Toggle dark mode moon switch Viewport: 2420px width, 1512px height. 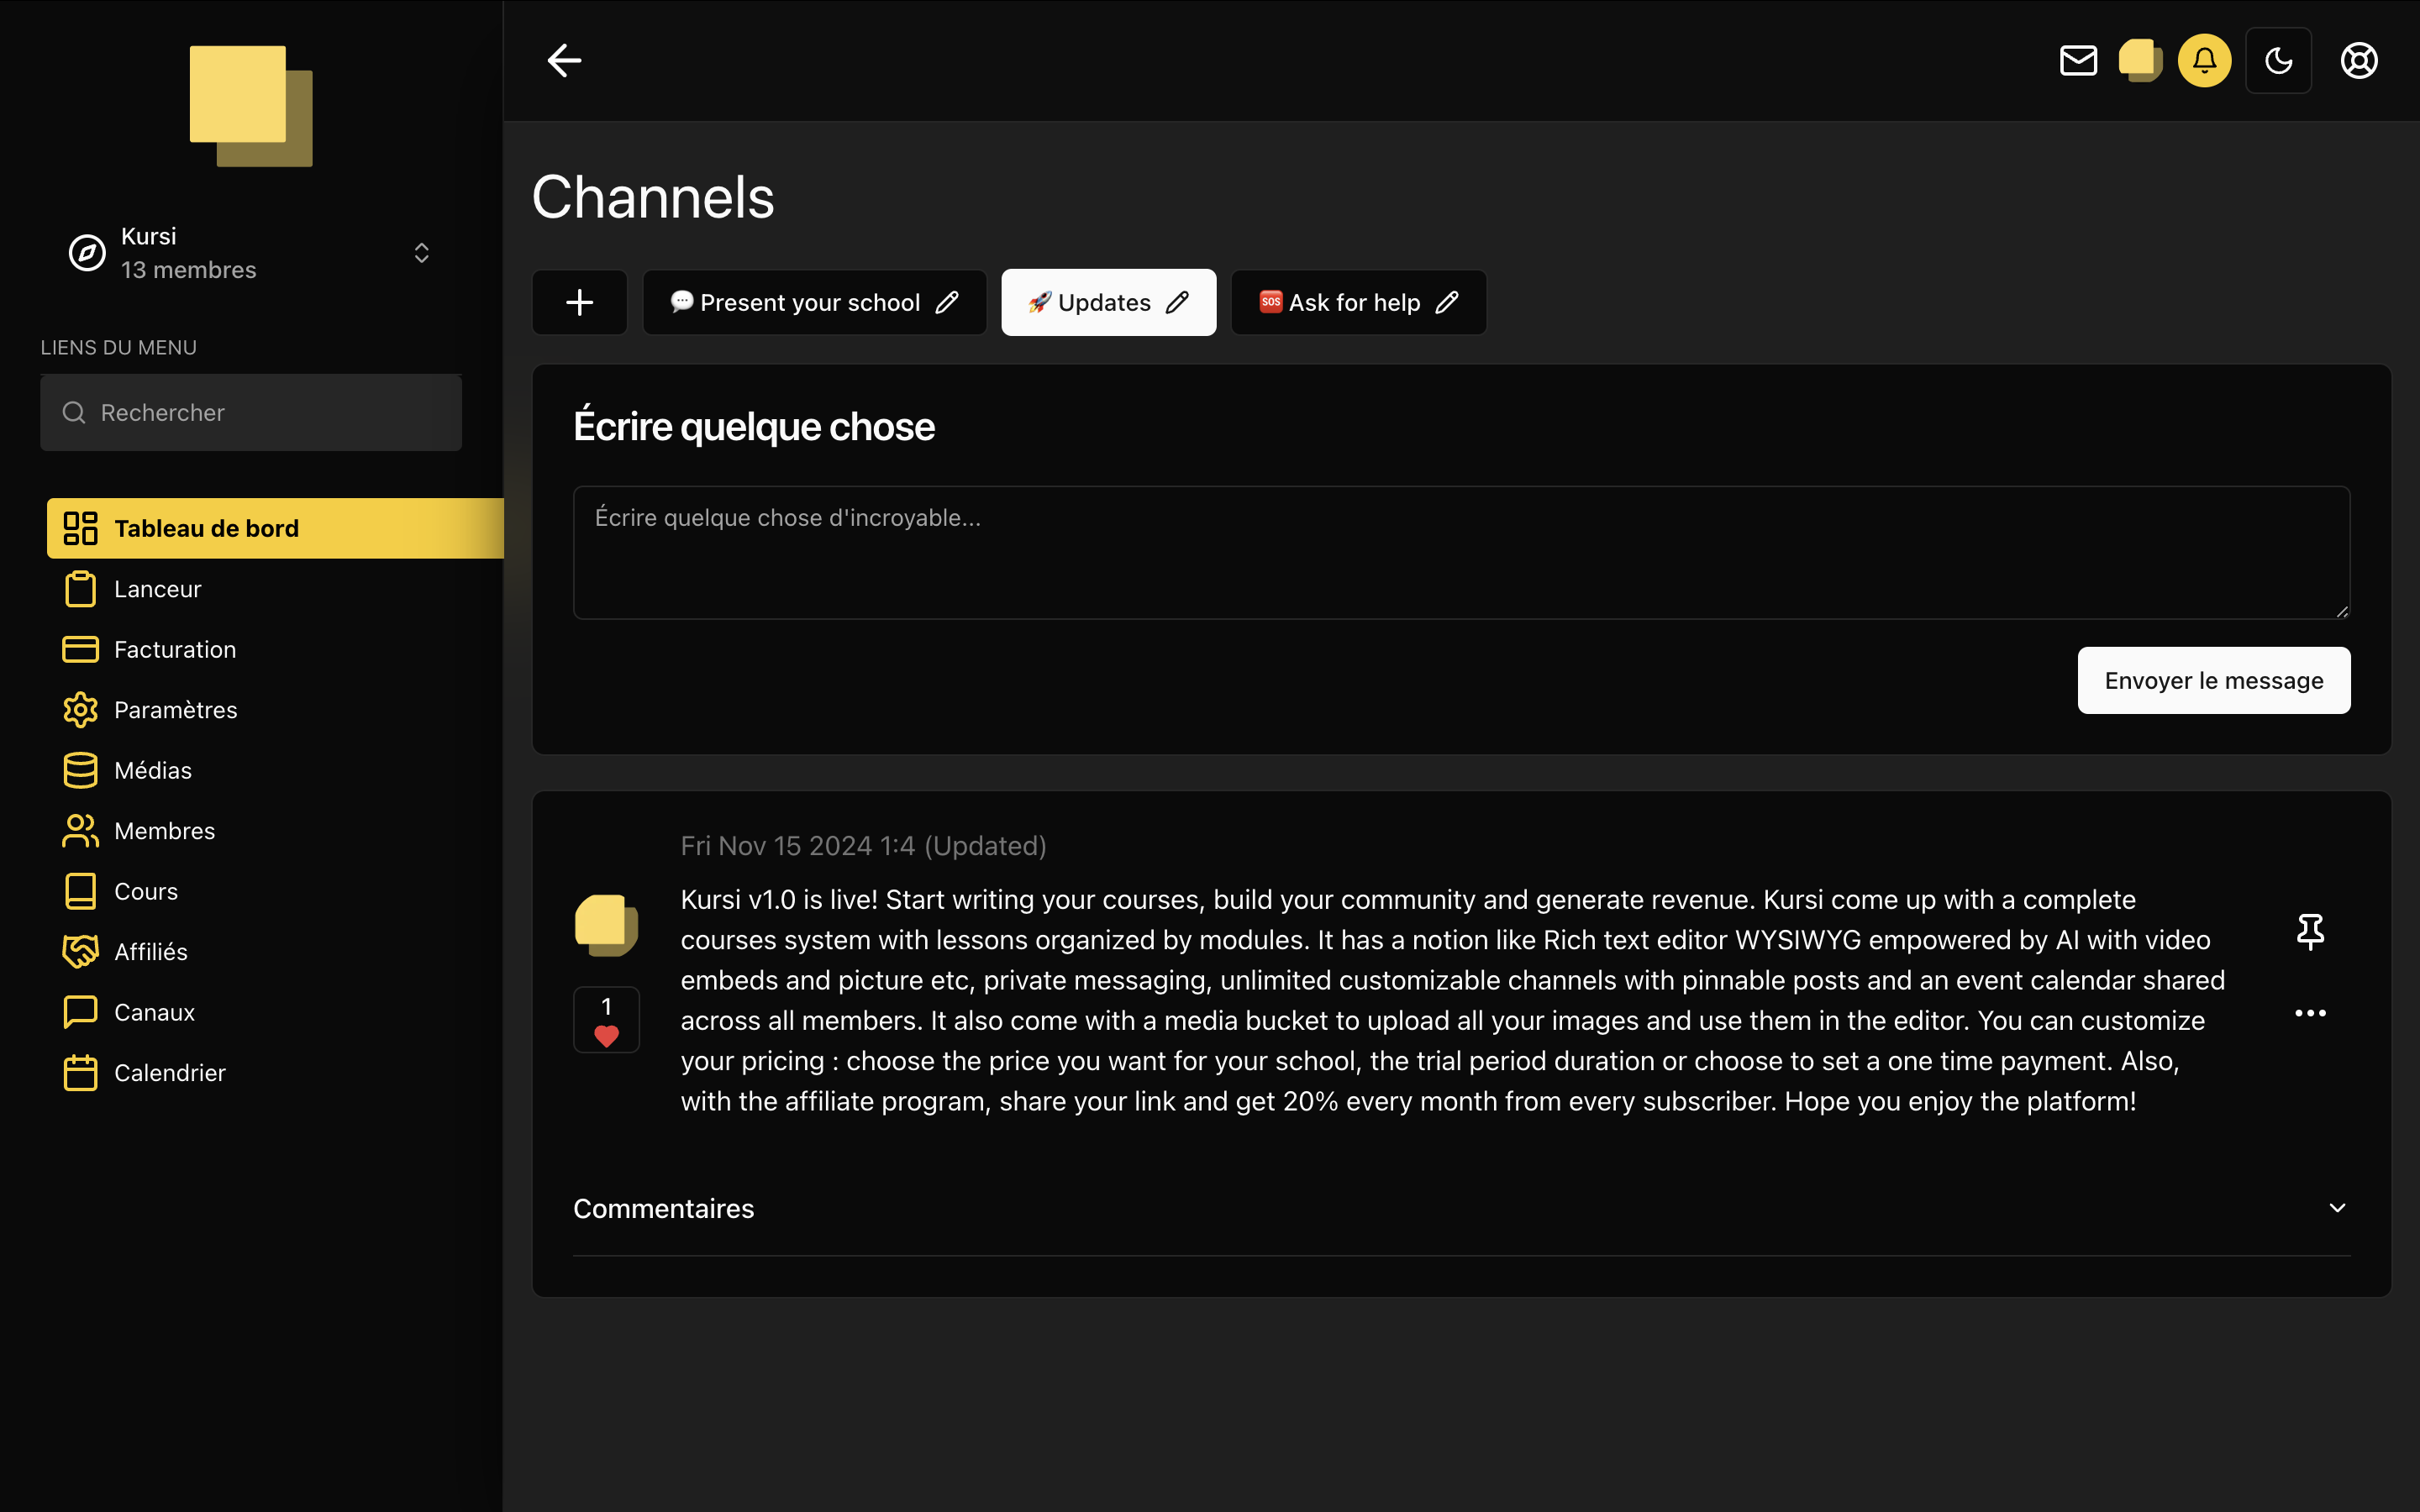tap(2278, 60)
